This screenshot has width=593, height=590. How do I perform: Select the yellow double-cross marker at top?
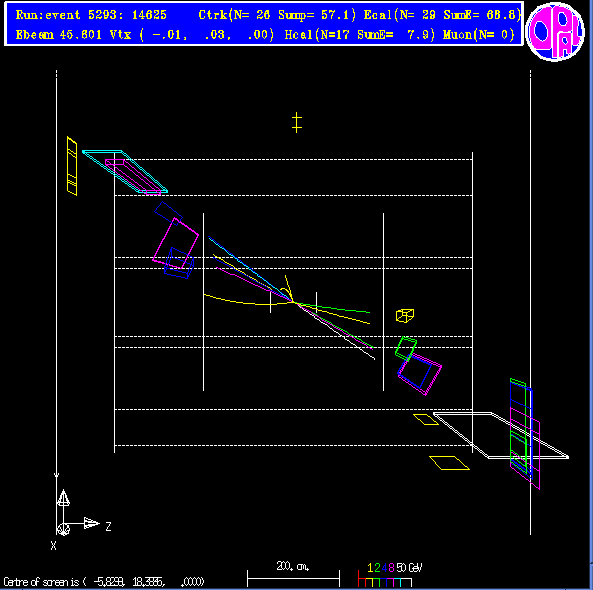click(297, 123)
